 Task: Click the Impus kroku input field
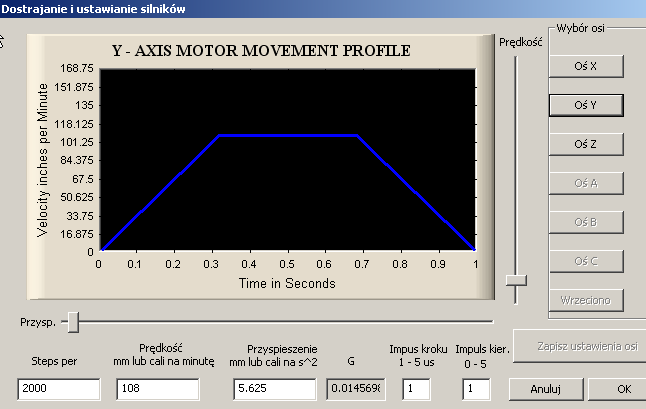417,389
